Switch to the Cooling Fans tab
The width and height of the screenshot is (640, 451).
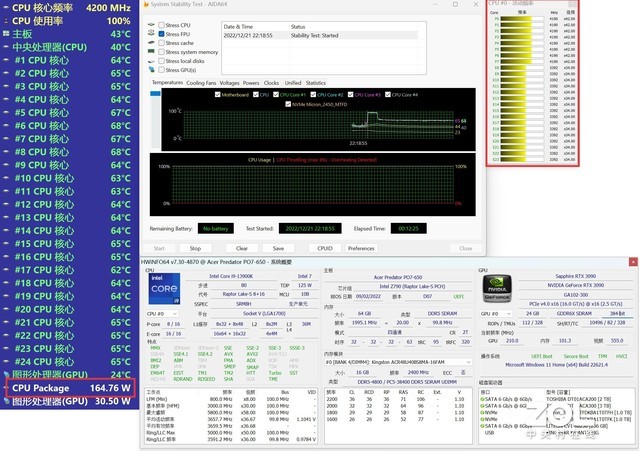[x=201, y=83]
